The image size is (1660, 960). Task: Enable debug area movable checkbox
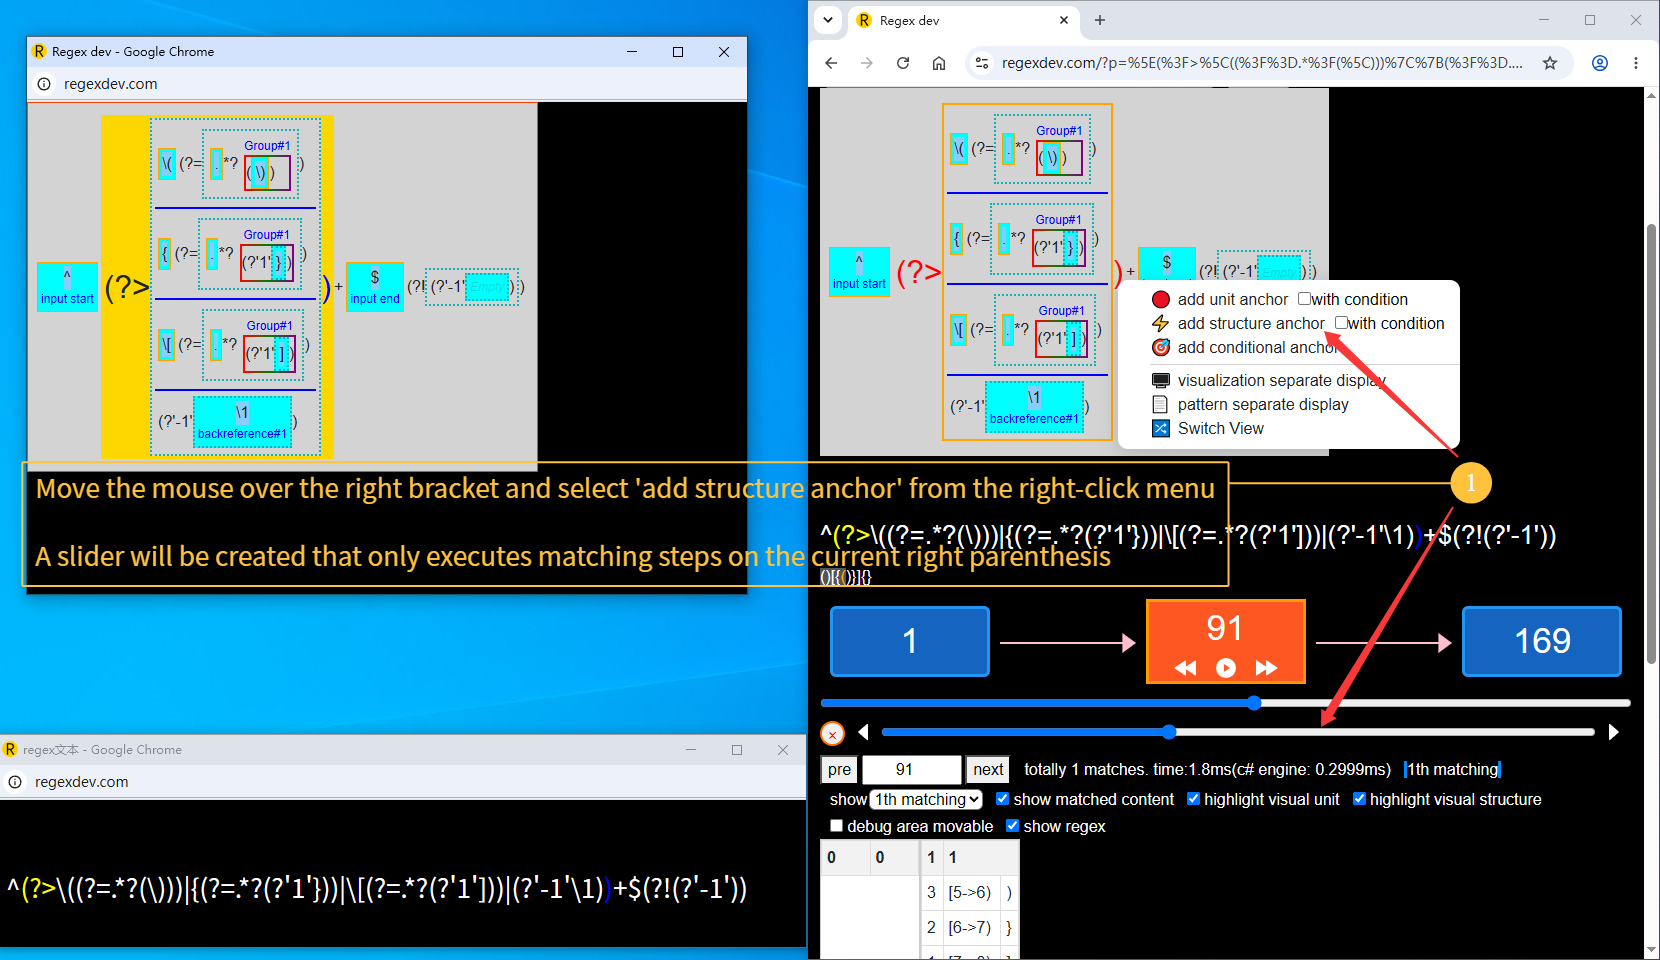point(836,825)
